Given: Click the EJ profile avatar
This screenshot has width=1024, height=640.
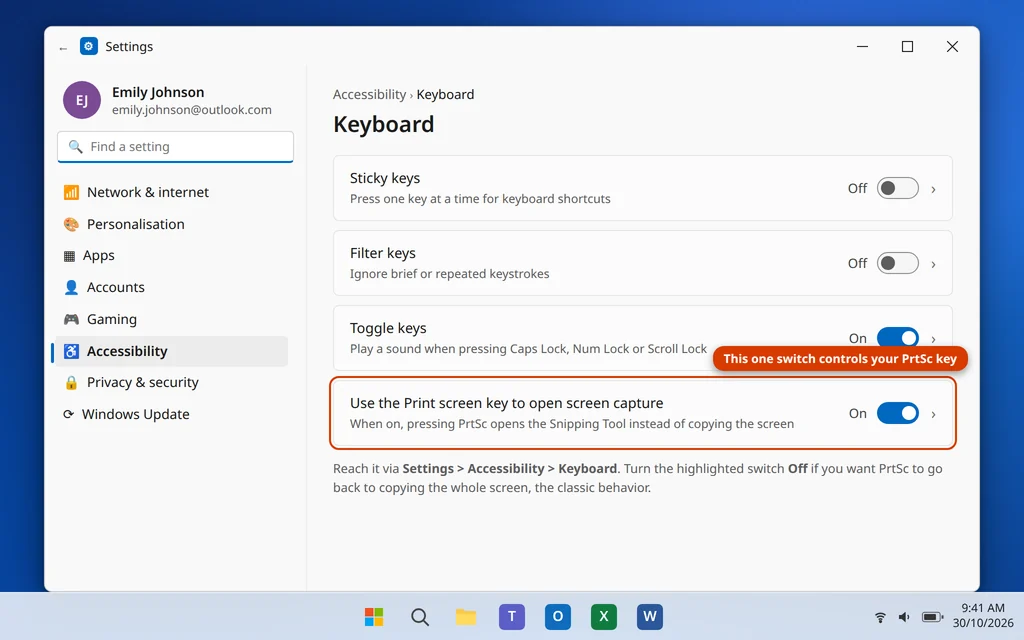Looking at the screenshot, I should point(82,100).
